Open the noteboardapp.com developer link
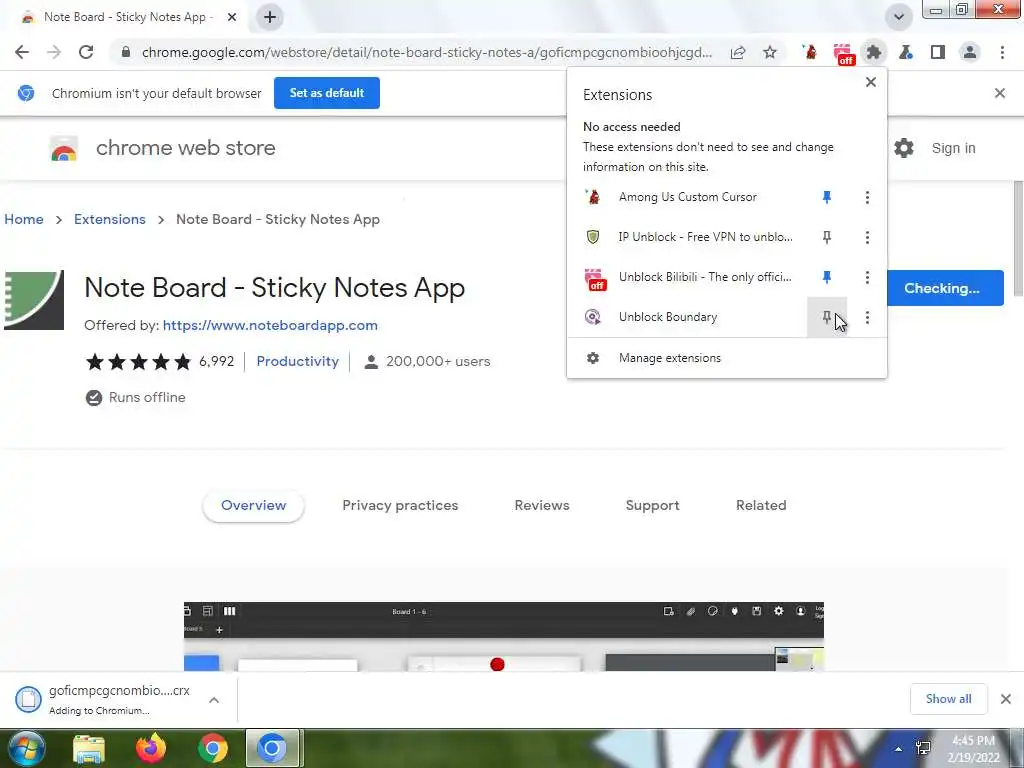The height and width of the screenshot is (768, 1024). click(x=270, y=325)
